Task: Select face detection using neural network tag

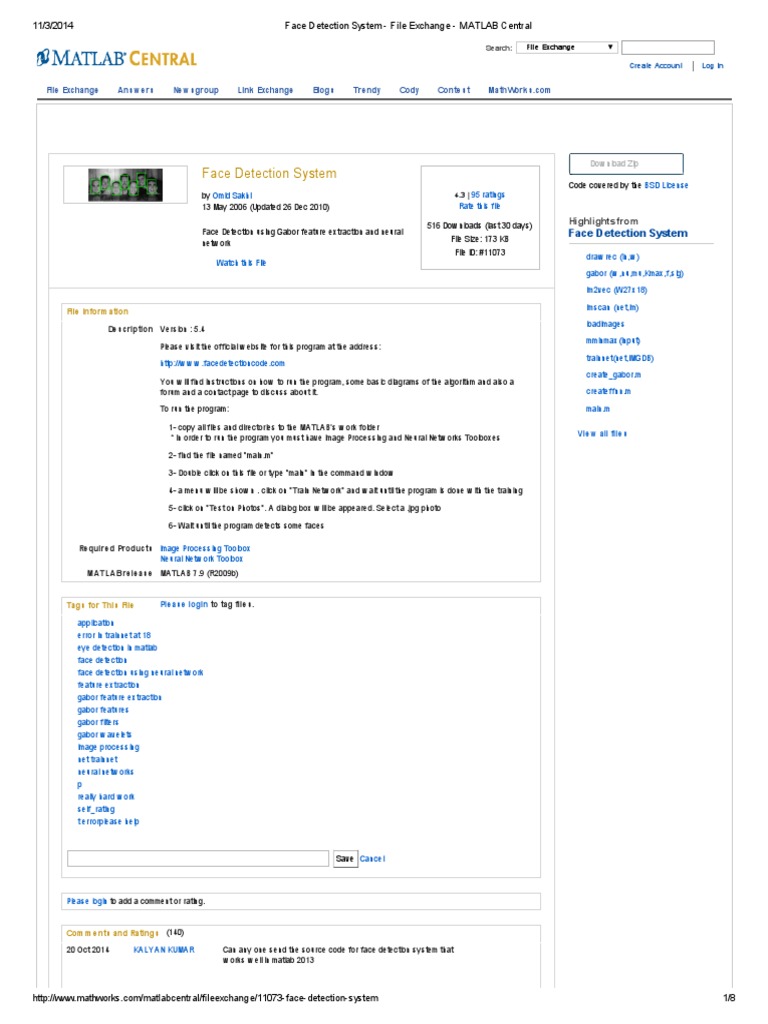Action: pos(140,673)
